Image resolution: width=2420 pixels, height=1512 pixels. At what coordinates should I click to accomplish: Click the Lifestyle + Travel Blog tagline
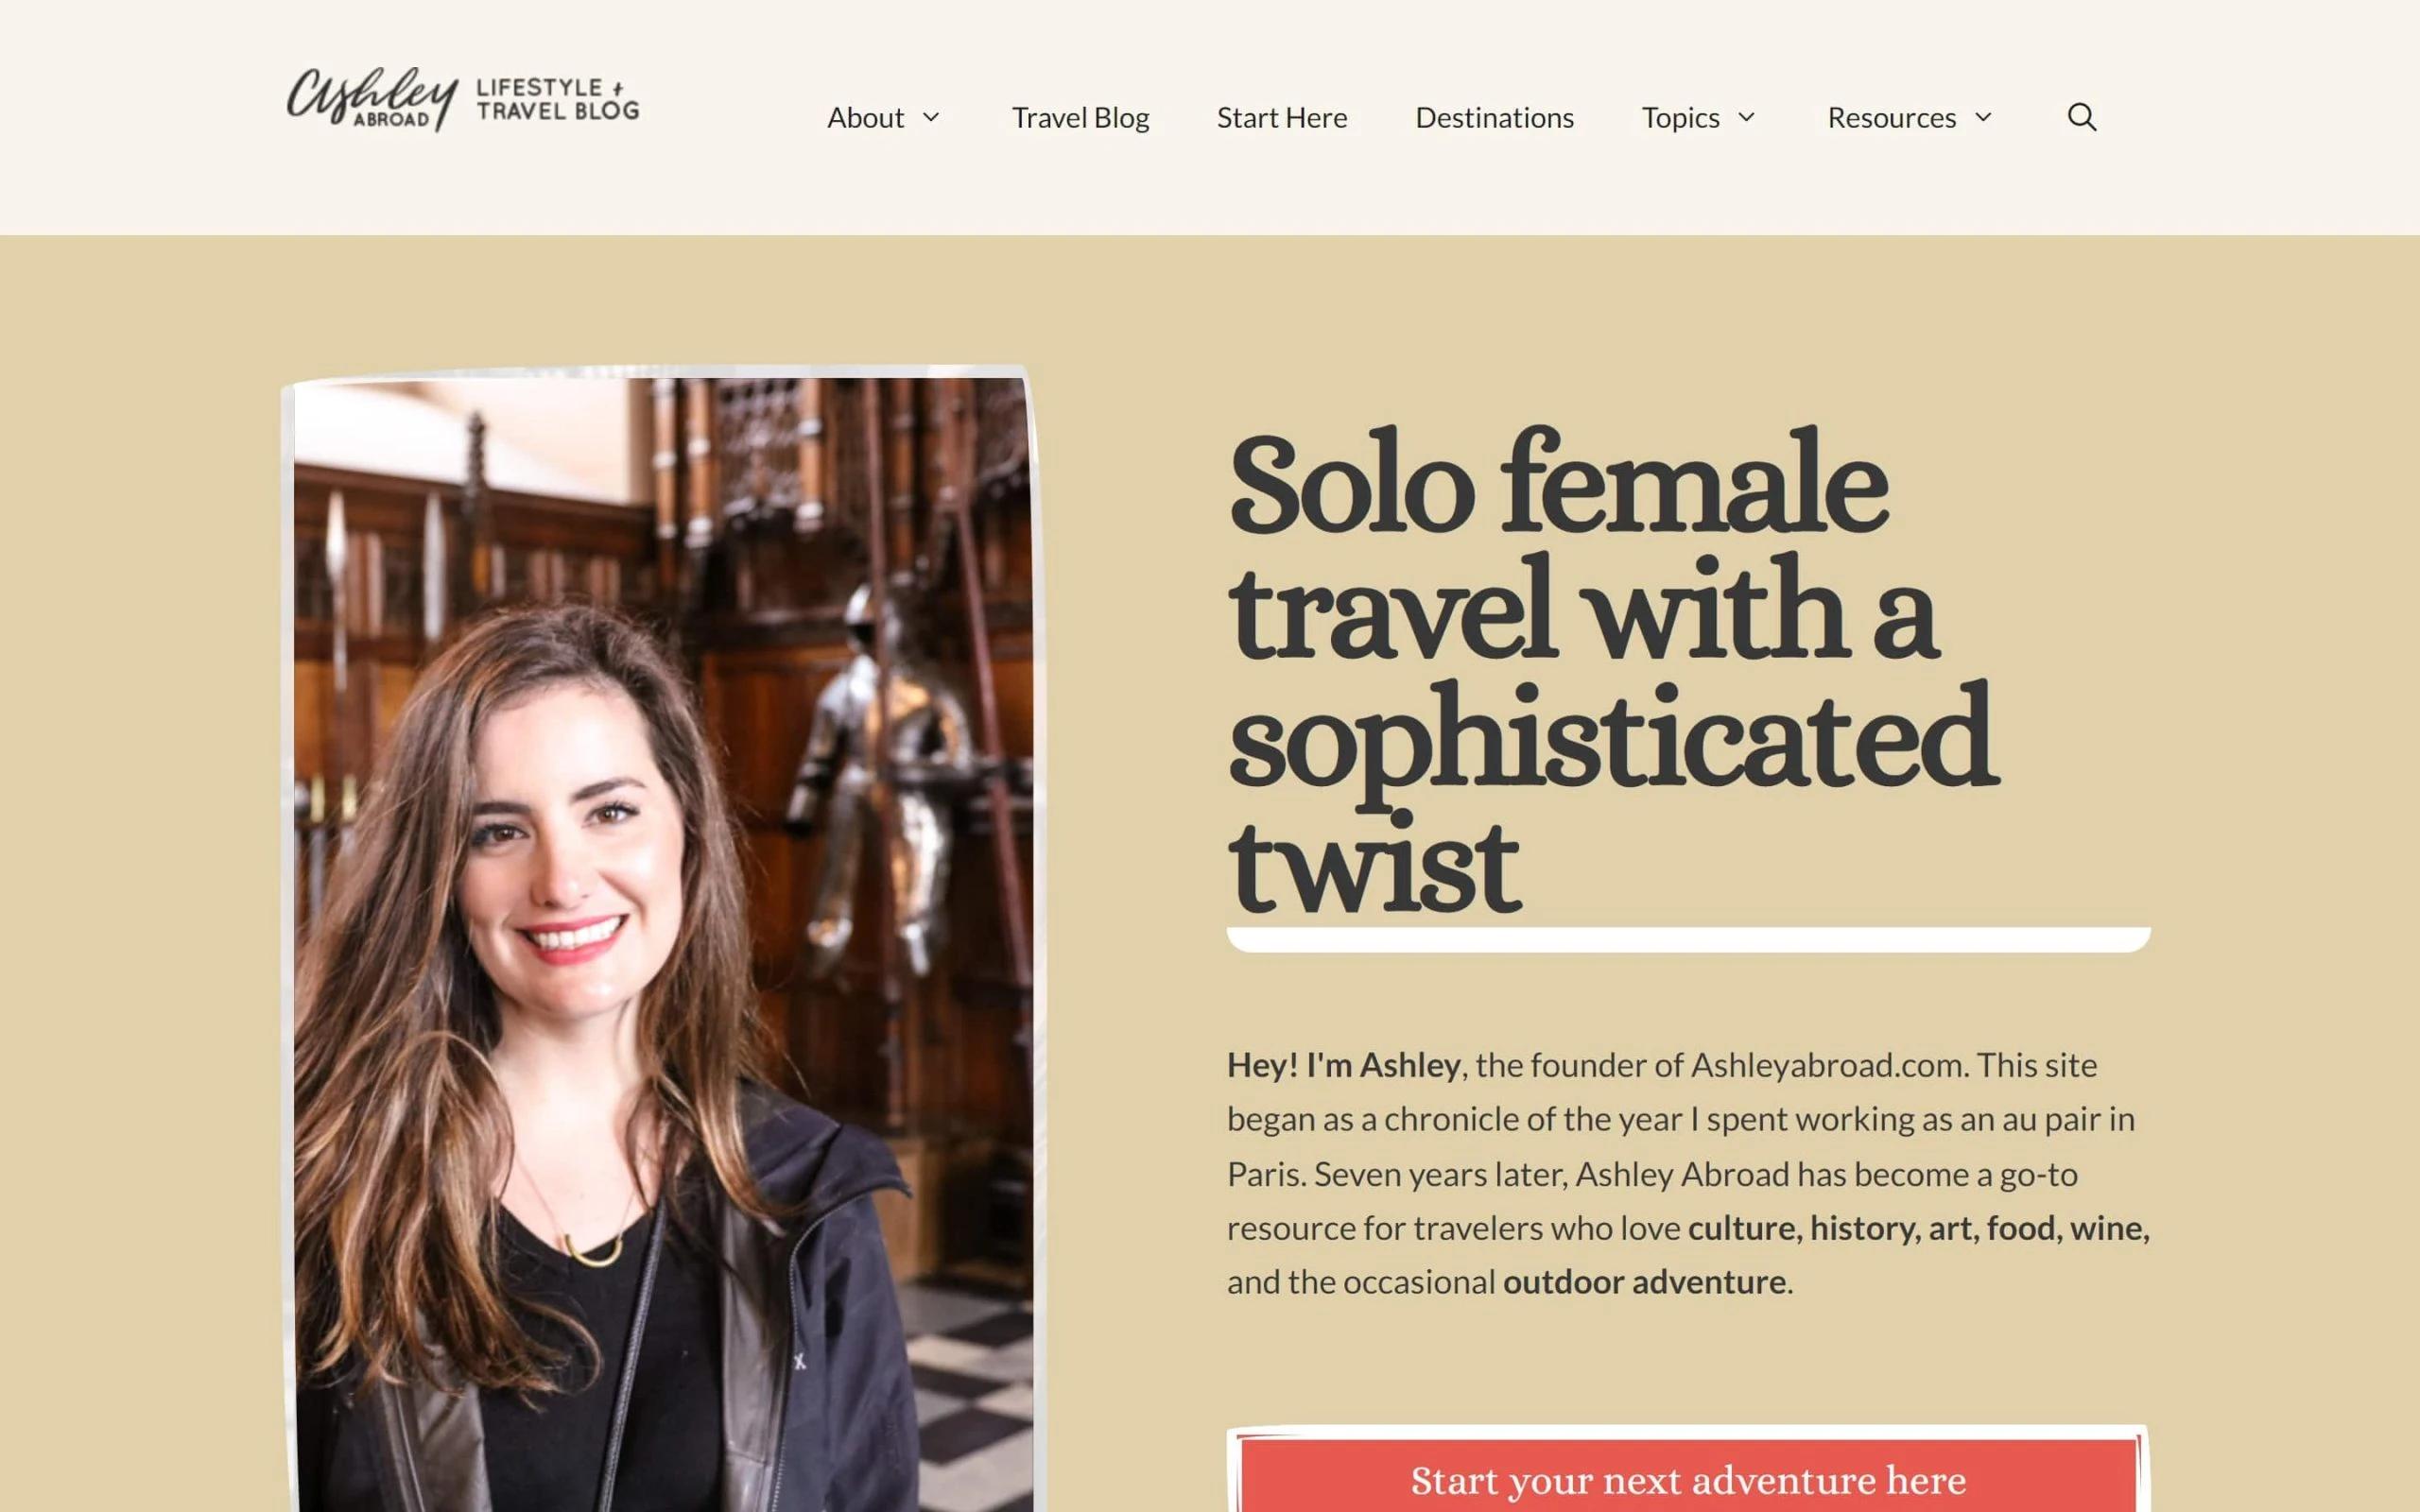(x=558, y=99)
